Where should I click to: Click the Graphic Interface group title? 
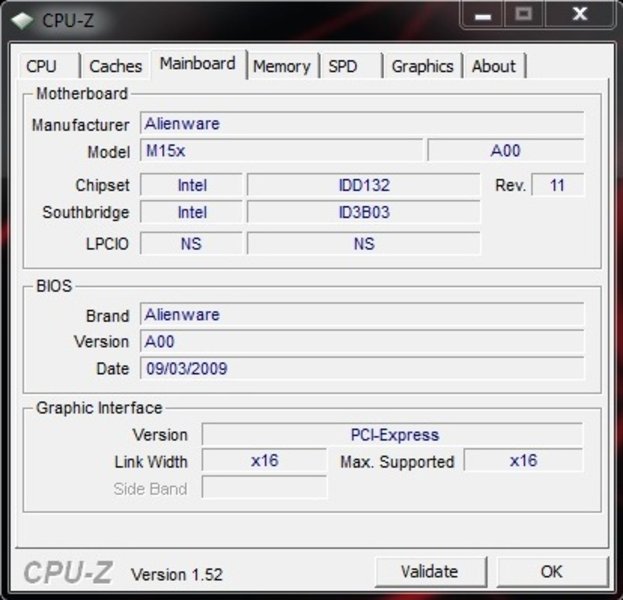point(99,408)
